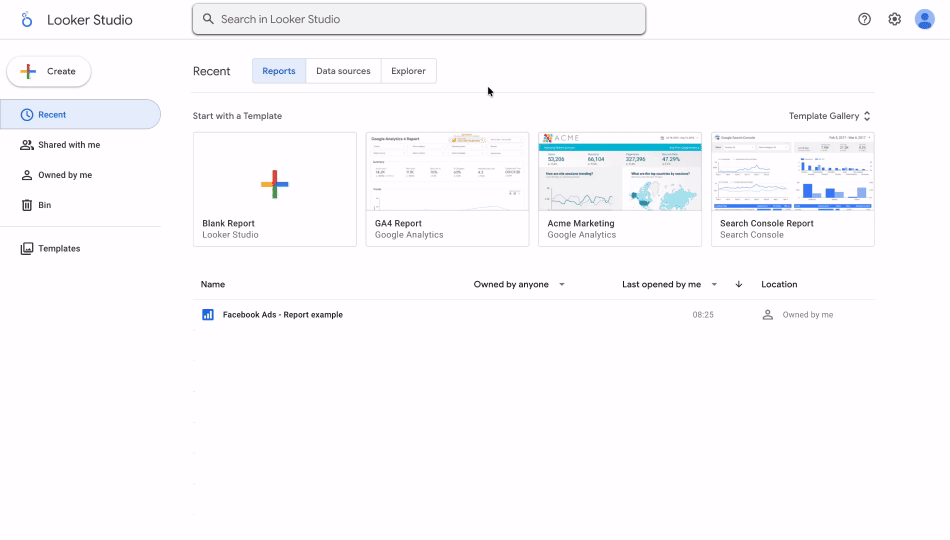Click the Facebook Ads report chart icon
This screenshot has height=540, width=950.
tap(208, 315)
